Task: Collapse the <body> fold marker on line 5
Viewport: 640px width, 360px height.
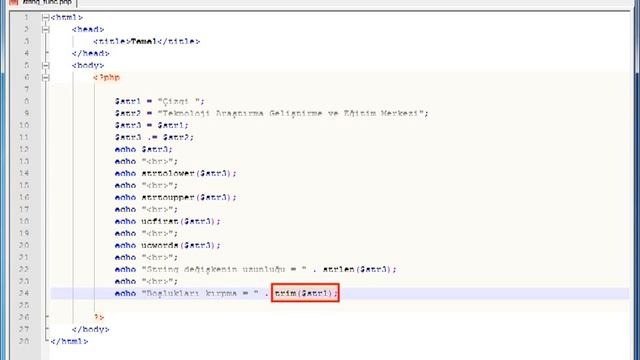Action: coord(45,65)
